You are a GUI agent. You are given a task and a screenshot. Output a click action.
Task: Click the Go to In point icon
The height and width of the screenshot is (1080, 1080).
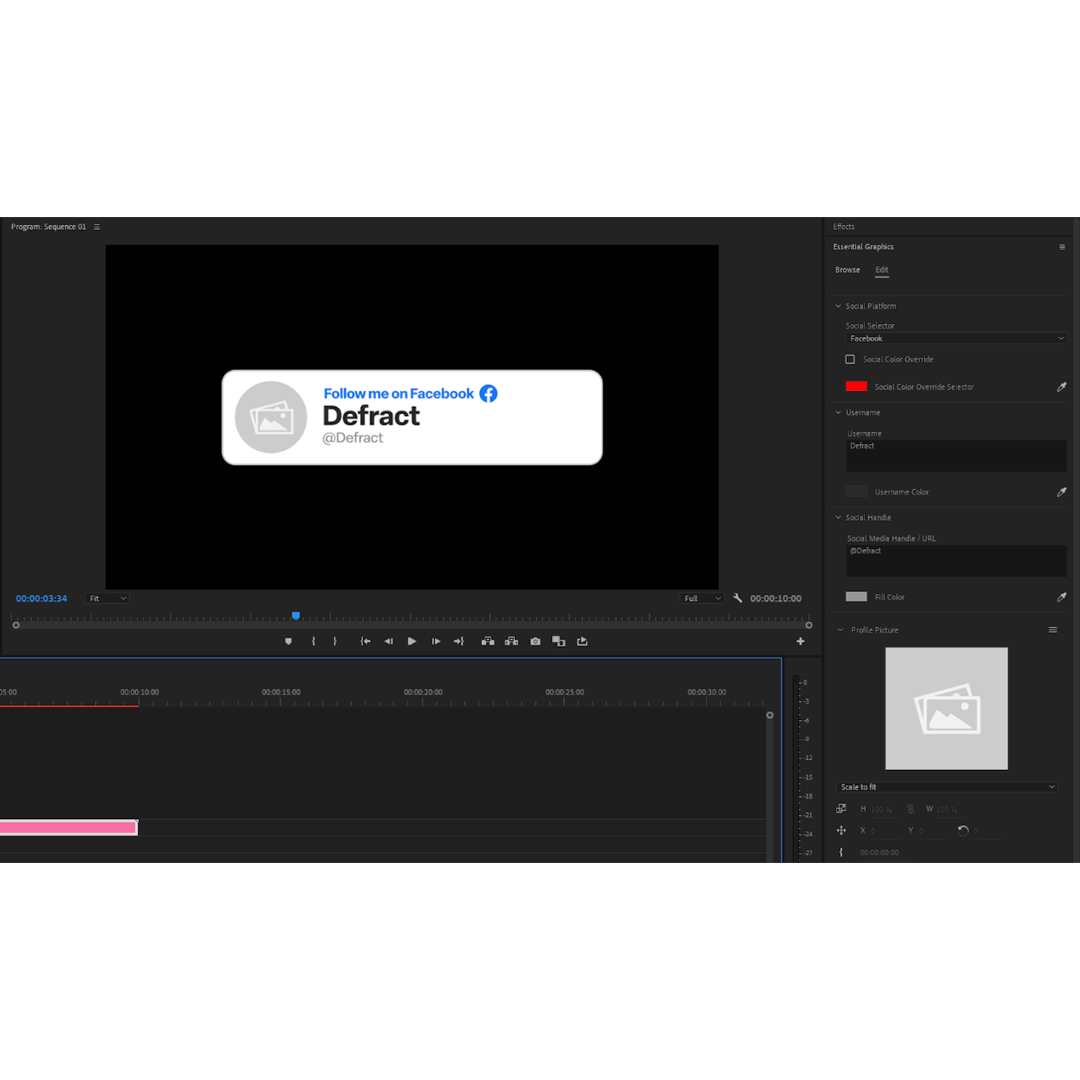(x=365, y=641)
